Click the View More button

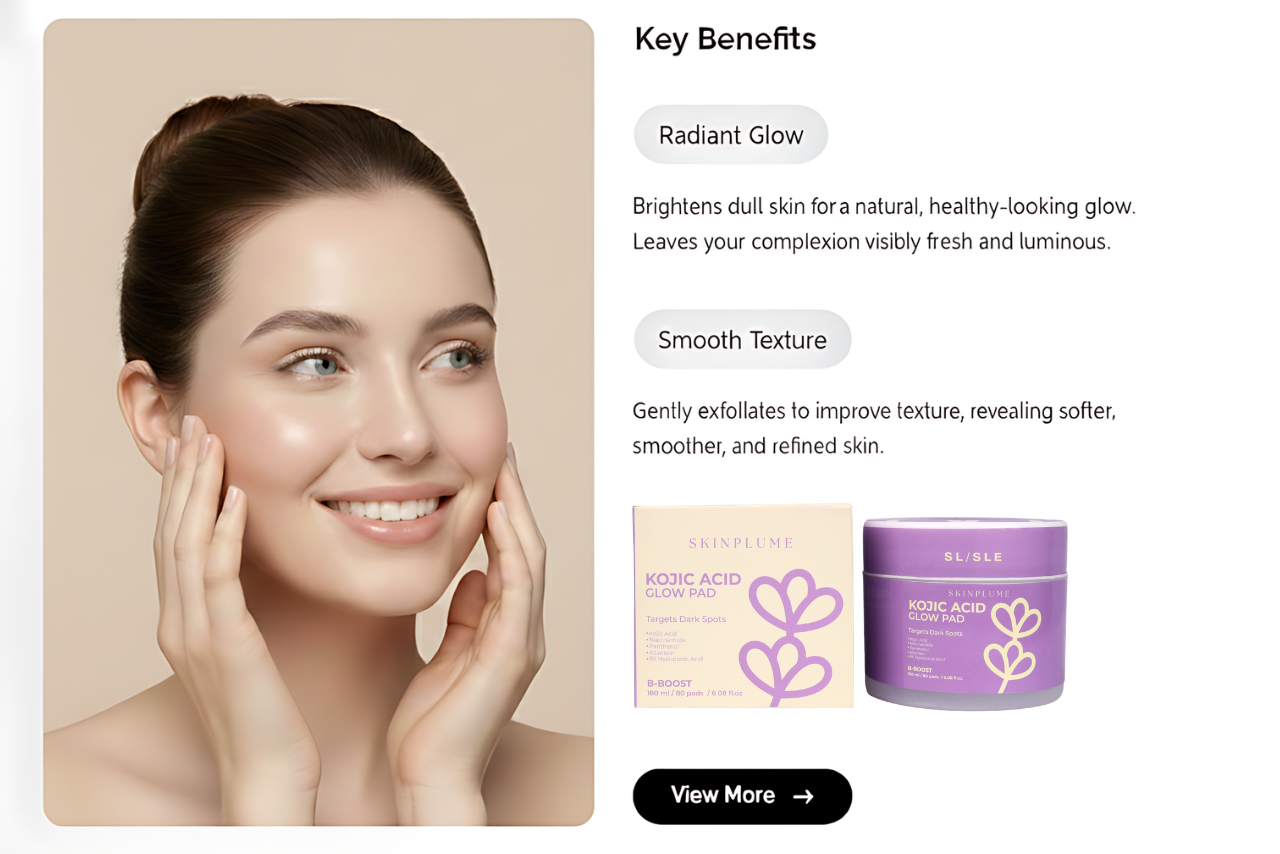coord(742,796)
